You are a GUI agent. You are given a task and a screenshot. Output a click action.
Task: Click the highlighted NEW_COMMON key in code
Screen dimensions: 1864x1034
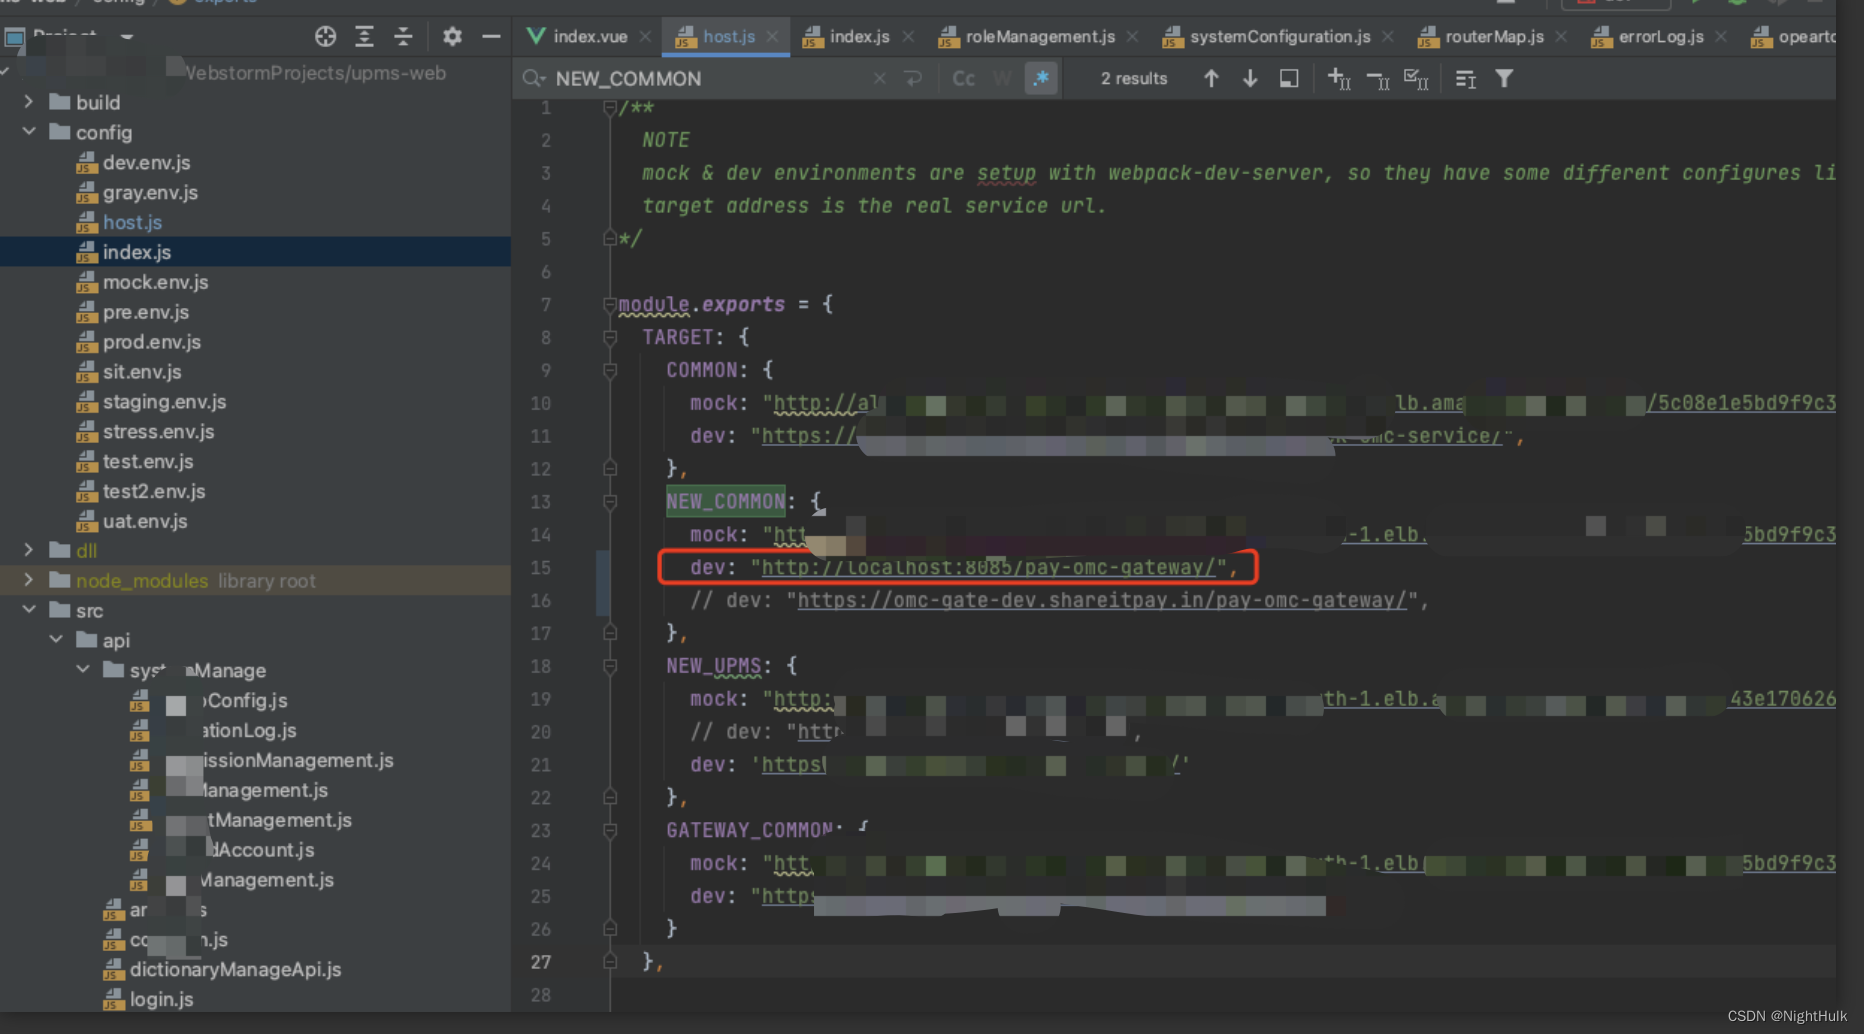coord(726,501)
